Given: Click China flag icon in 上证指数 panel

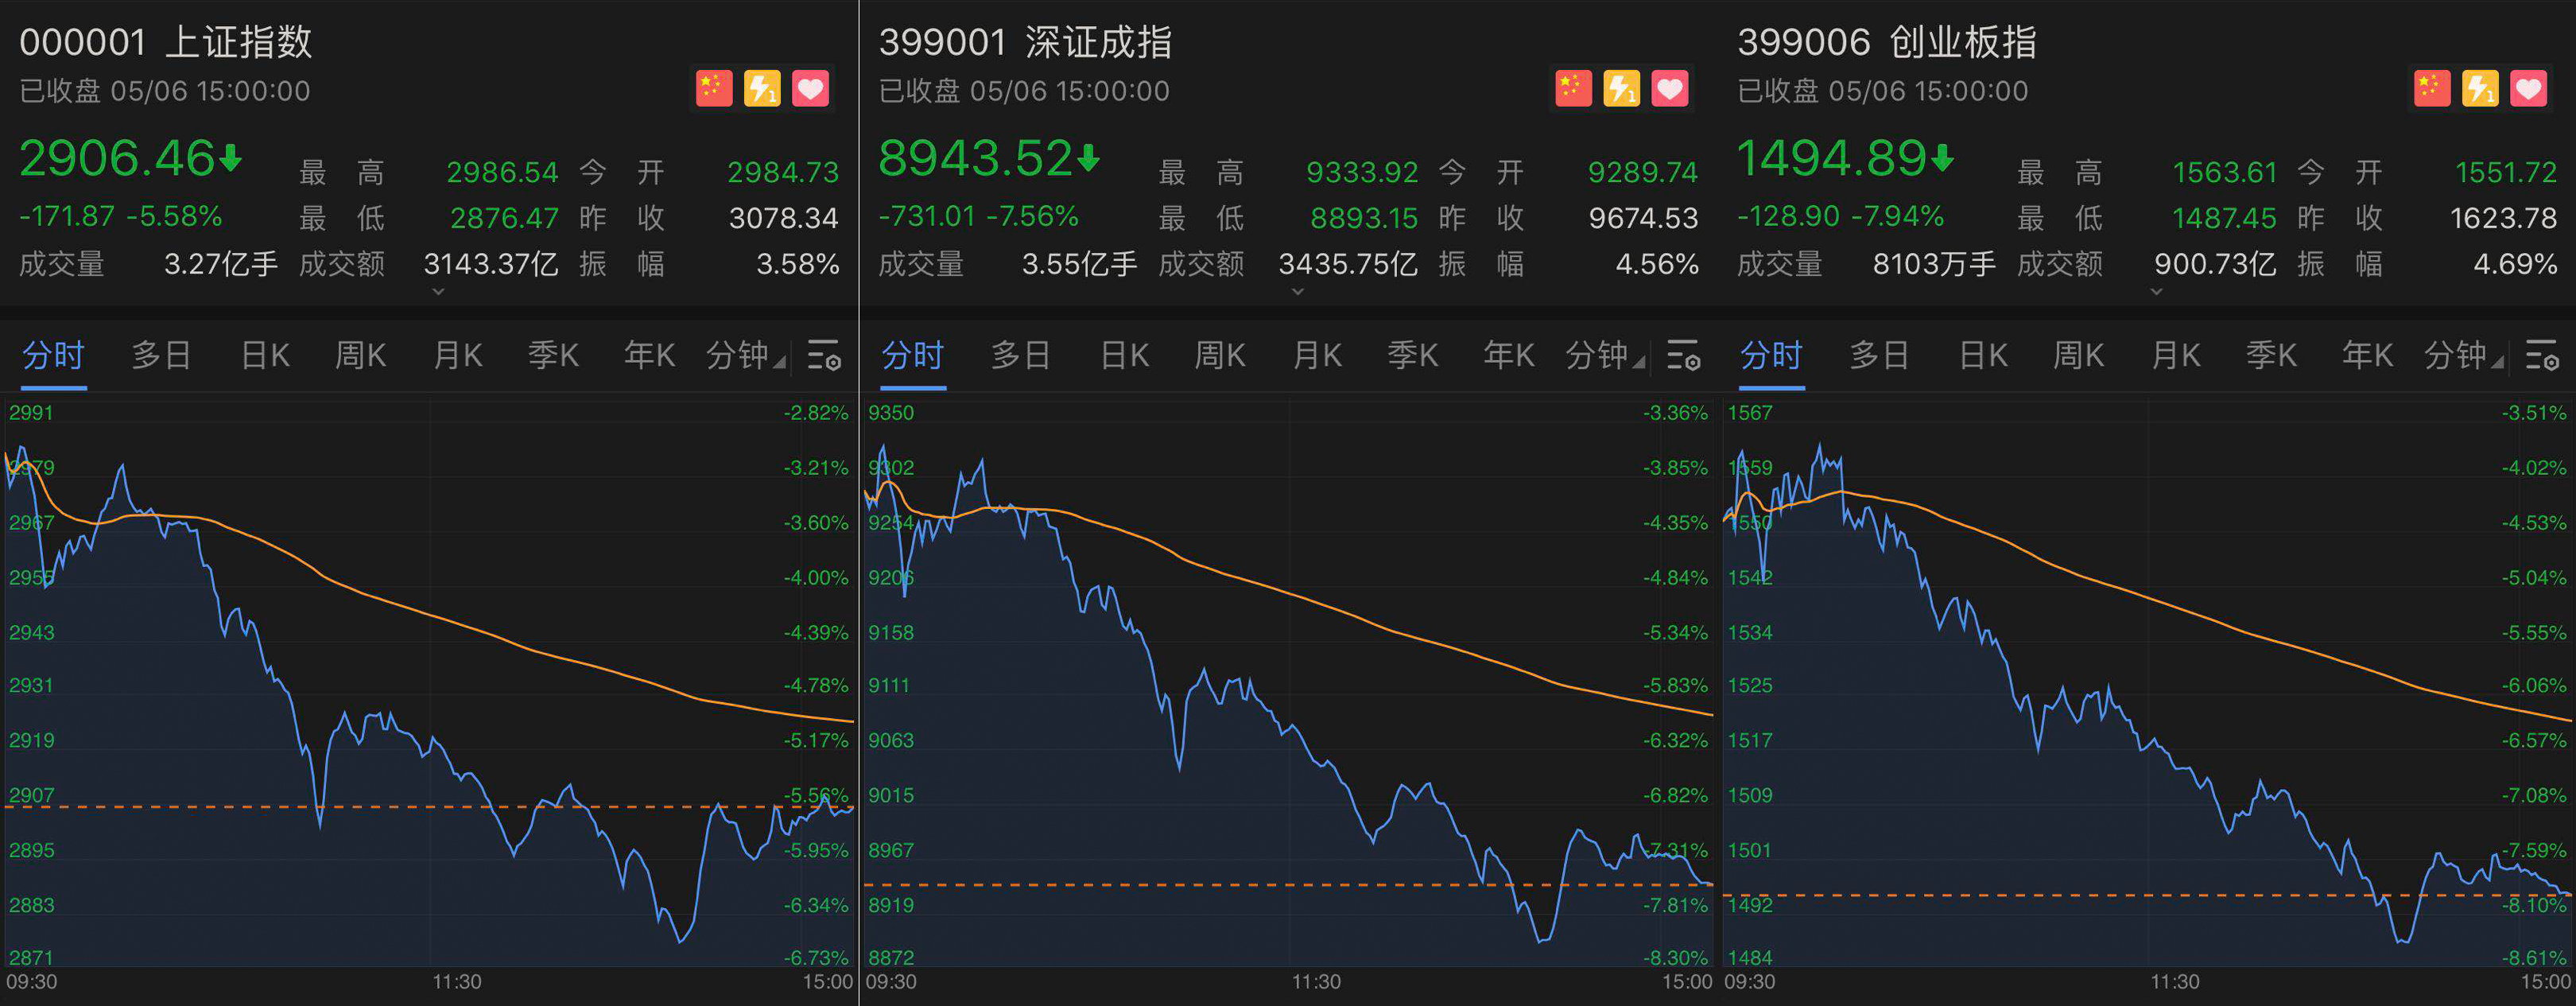Looking at the screenshot, I should 714,89.
